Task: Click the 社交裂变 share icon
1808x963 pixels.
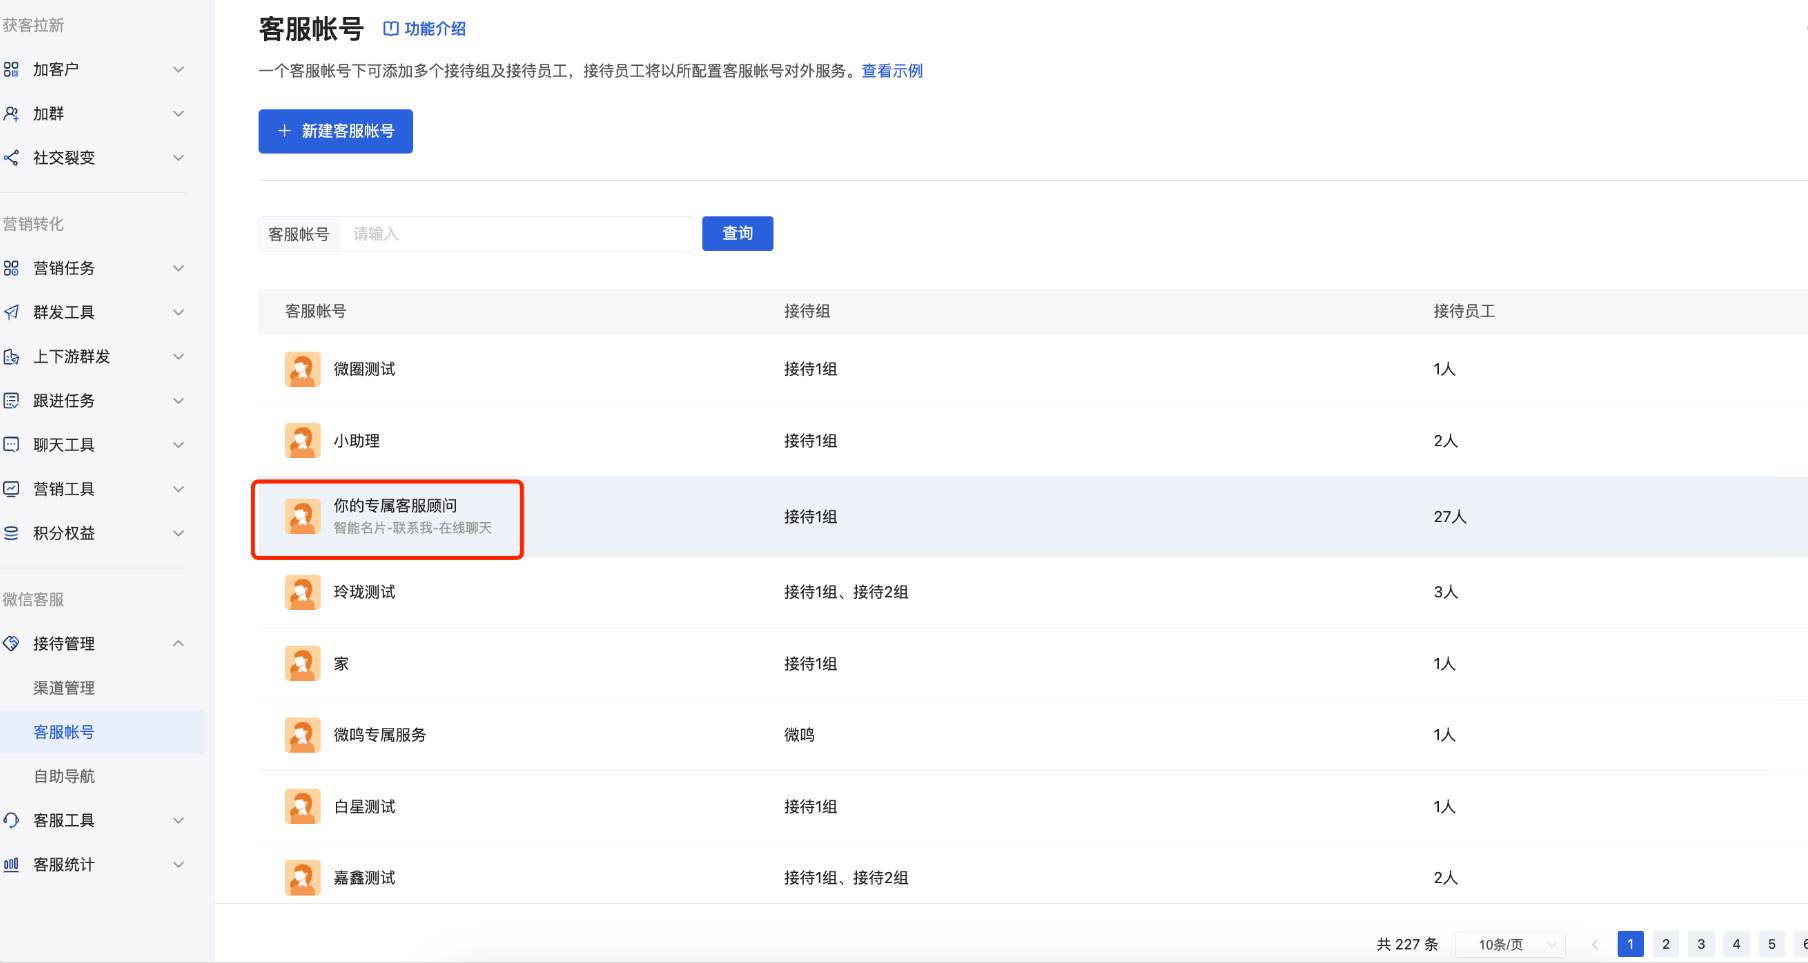Action: coord(11,158)
